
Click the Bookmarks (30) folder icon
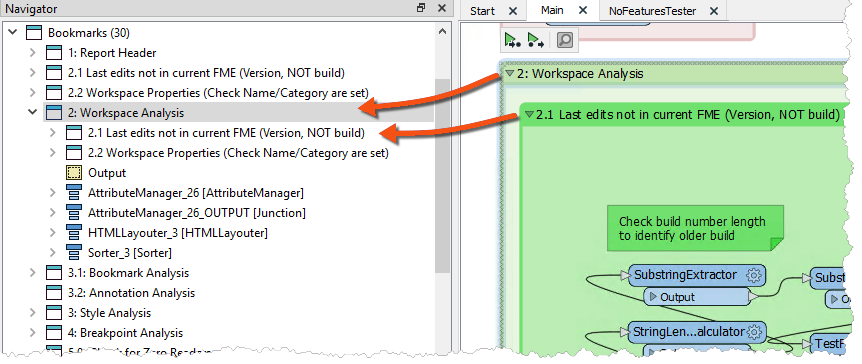tap(34, 33)
